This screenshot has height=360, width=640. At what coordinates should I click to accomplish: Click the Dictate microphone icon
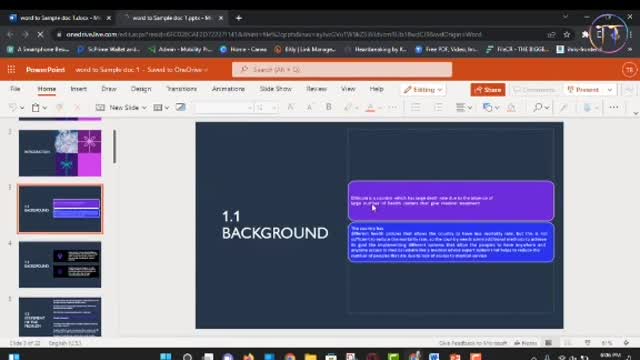pyautogui.click(x=587, y=107)
